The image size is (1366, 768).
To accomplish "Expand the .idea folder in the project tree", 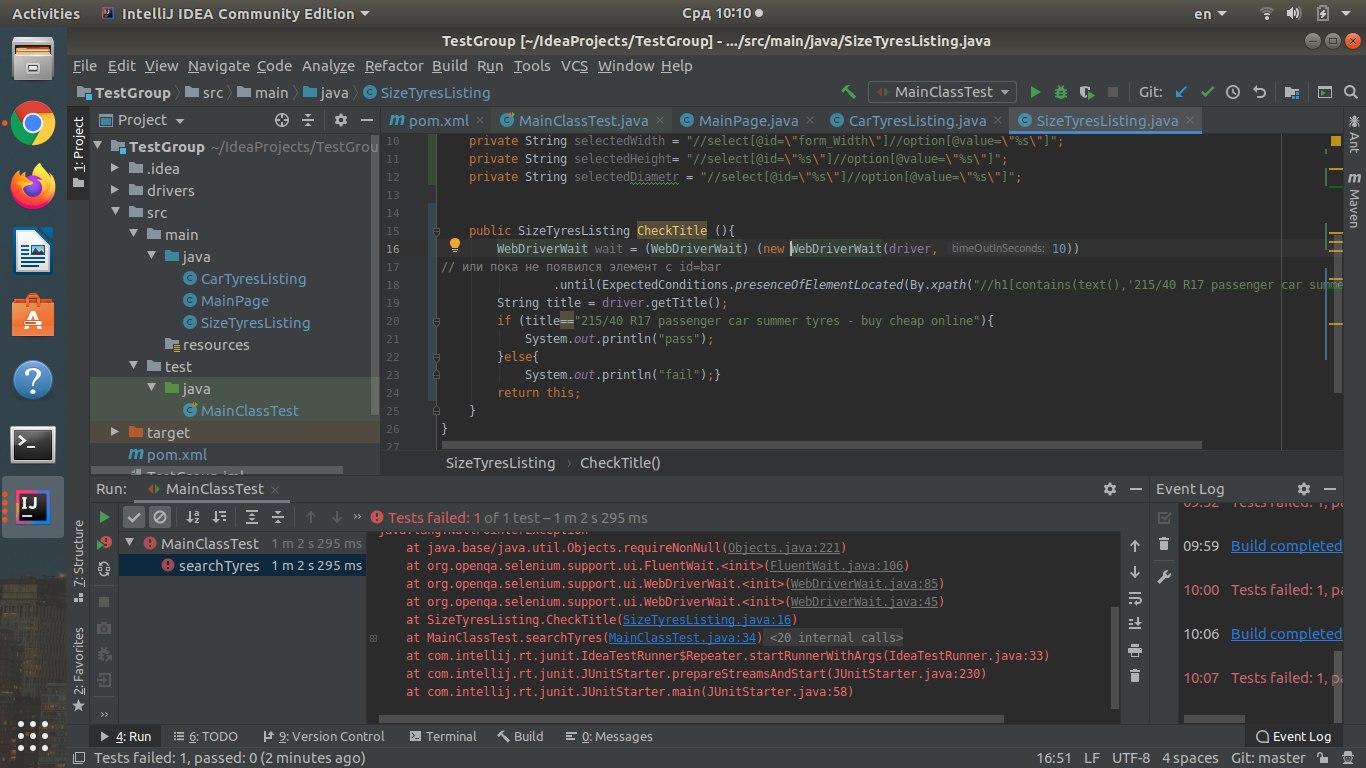I will [x=117, y=168].
